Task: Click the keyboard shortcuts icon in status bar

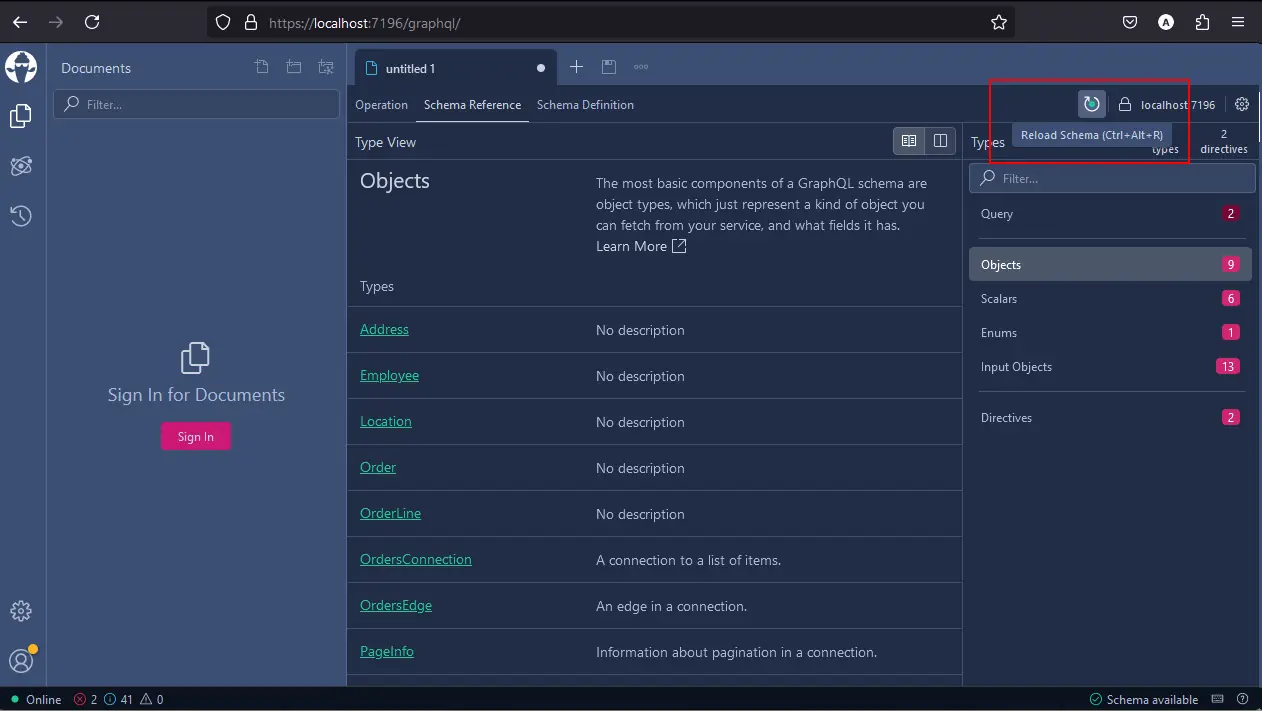Action: (x=1218, y=699)
